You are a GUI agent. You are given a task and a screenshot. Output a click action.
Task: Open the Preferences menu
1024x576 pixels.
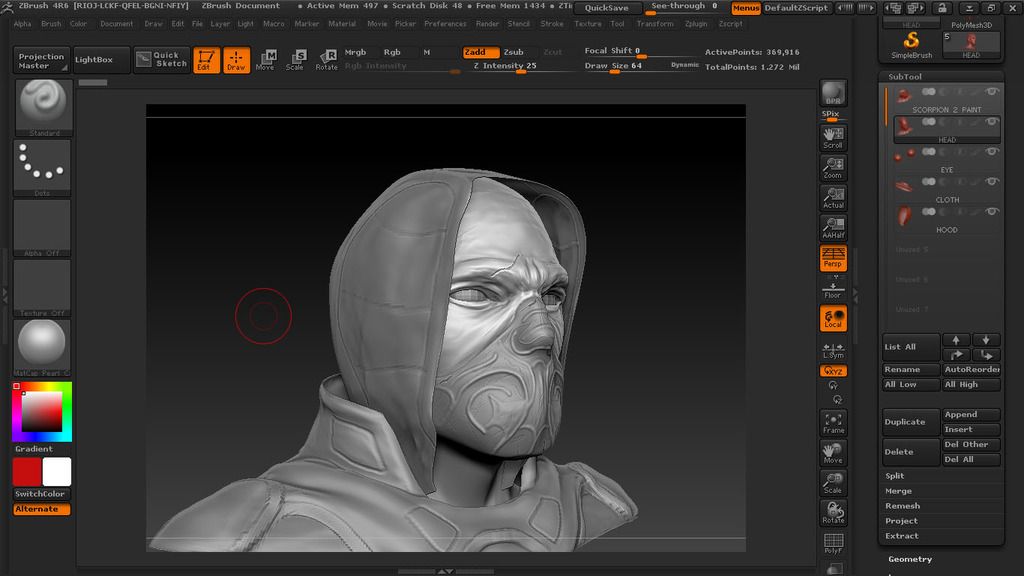pyautogui.click(x=445, y=24)
